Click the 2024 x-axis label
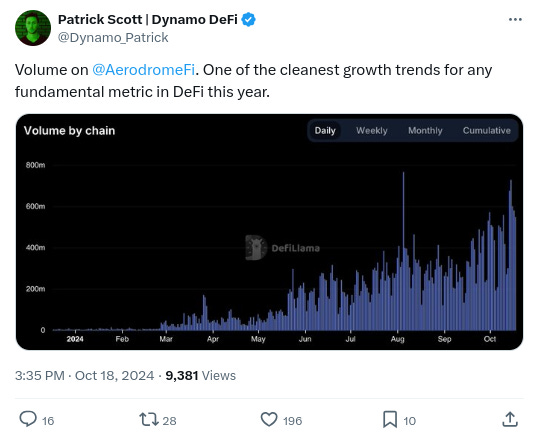The width and height of the screenshot is (536, 439). [x=75, y=339]
